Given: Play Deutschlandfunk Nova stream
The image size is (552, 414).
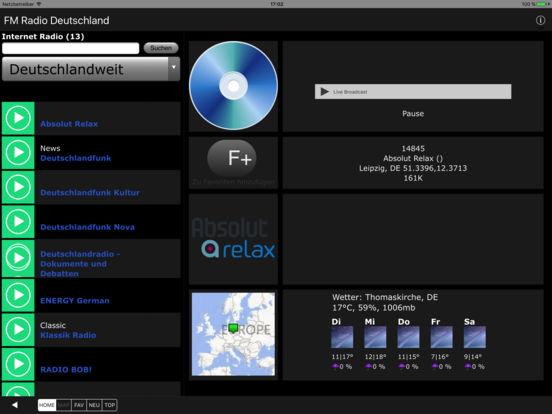Looking at the screenshot, I should point(18,222).
